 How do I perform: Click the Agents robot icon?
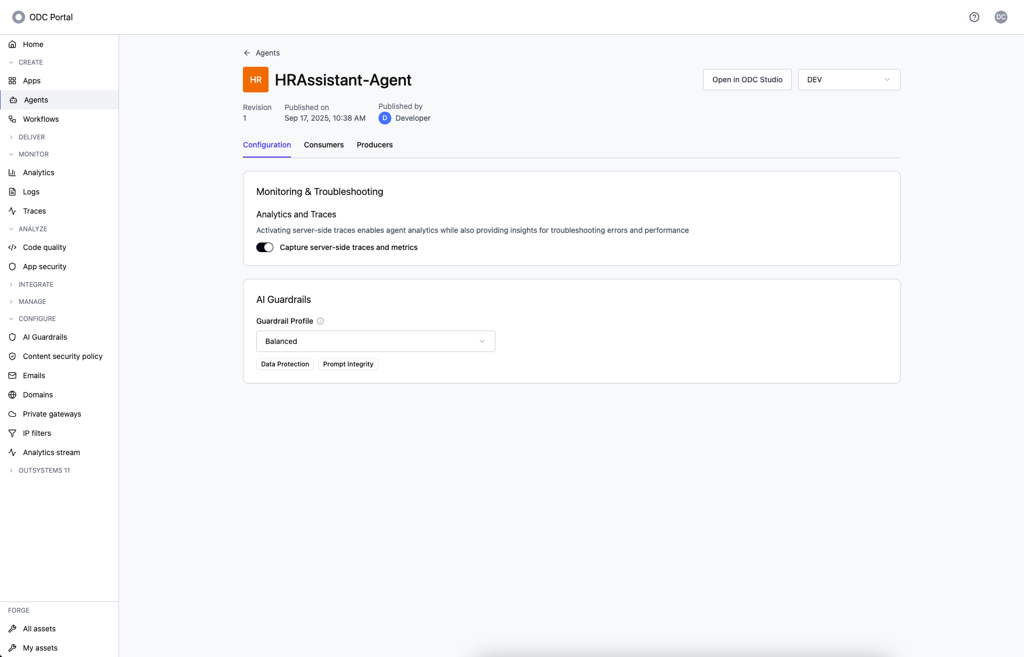click(13, 100)
